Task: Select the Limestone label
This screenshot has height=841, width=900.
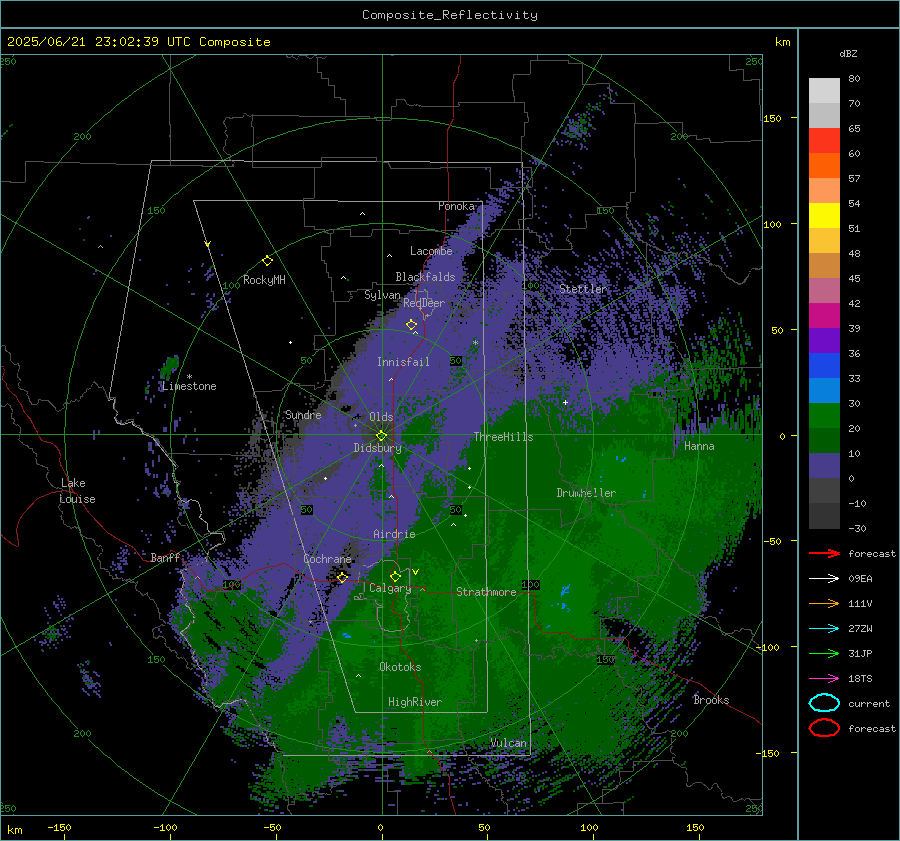Action: coord(189,386)
